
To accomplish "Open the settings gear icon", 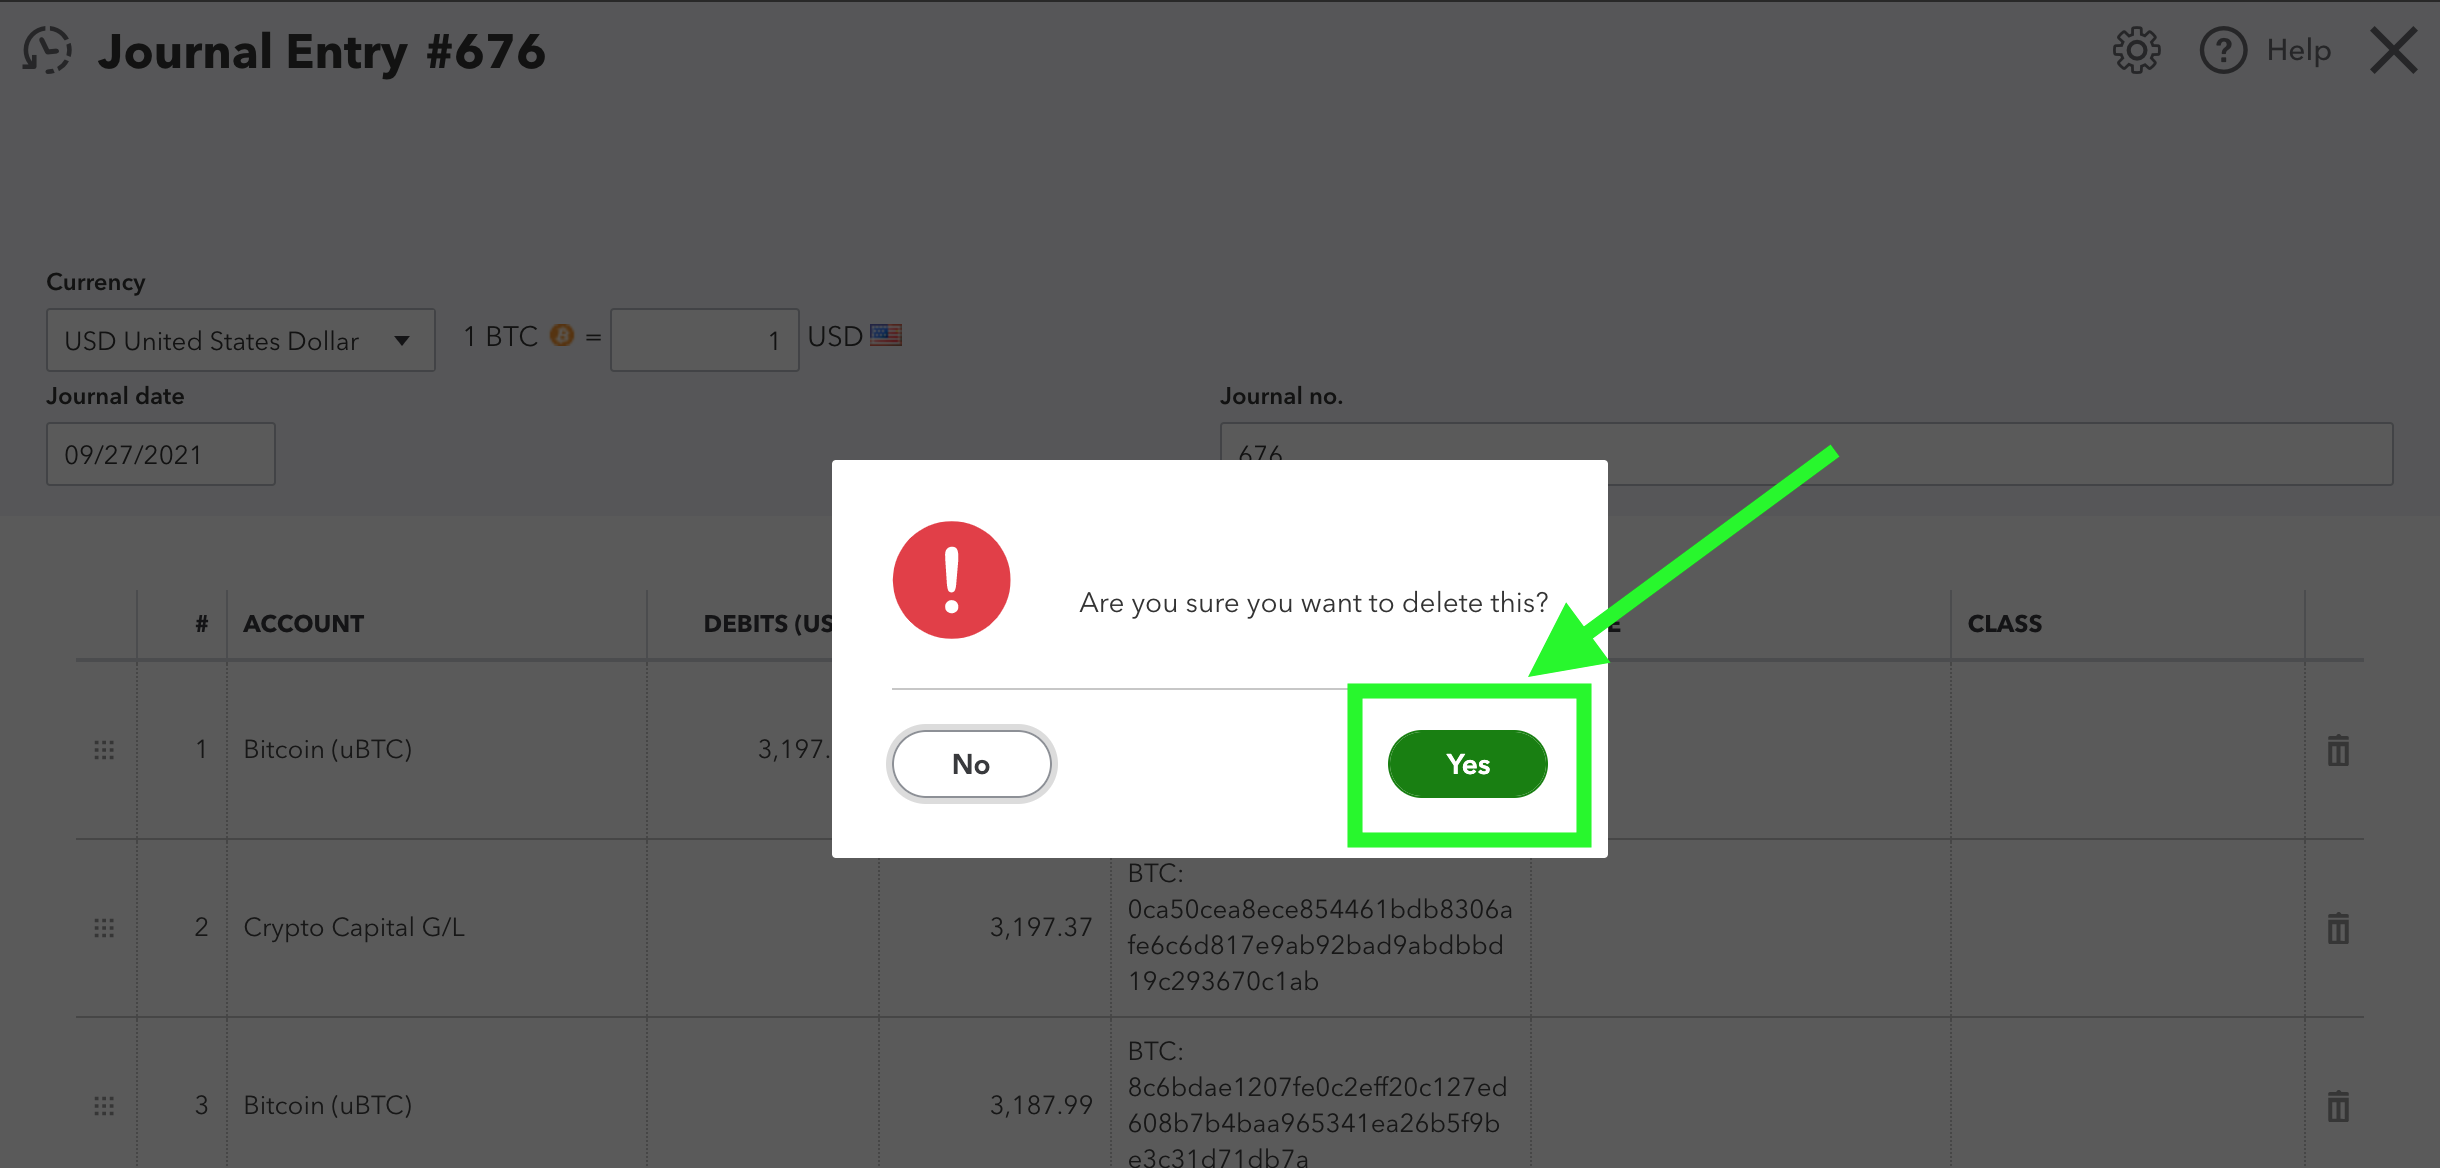I will click(2136, 50).
